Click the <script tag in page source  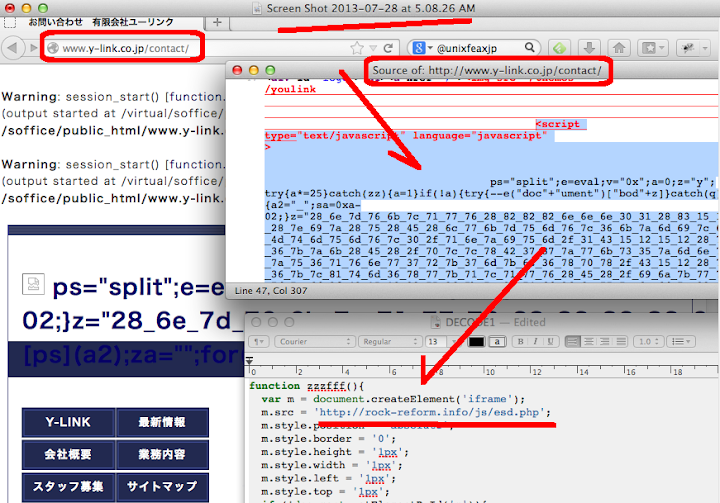557,124
